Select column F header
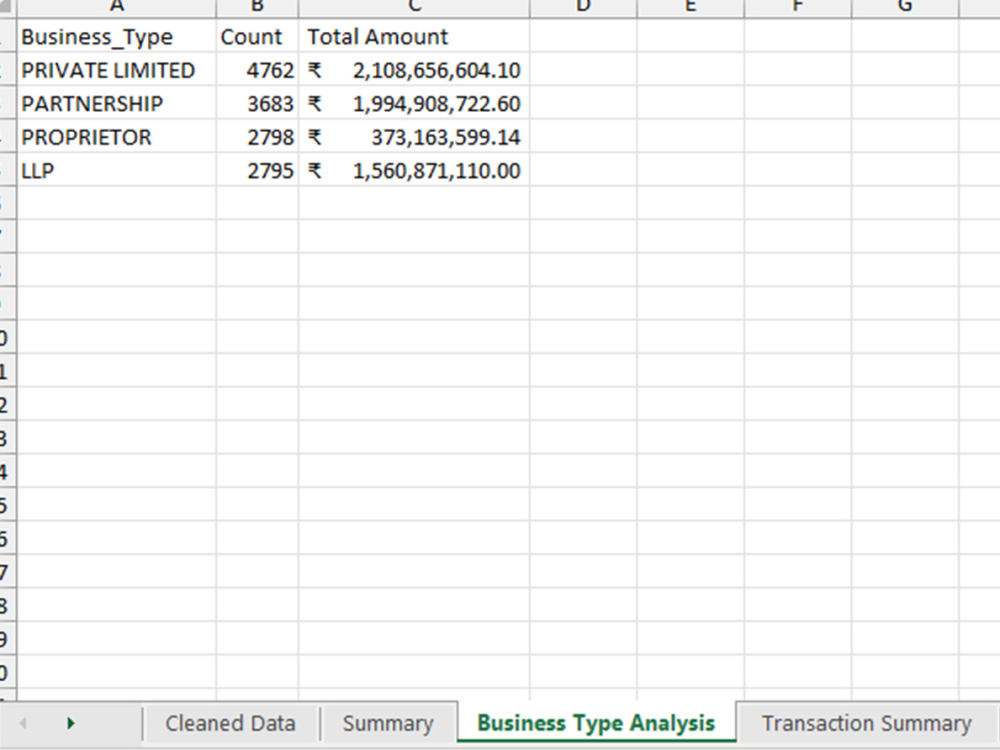The height and width of the screenshot is (750, 1000). pyautogui.click(x=798, y=8)
